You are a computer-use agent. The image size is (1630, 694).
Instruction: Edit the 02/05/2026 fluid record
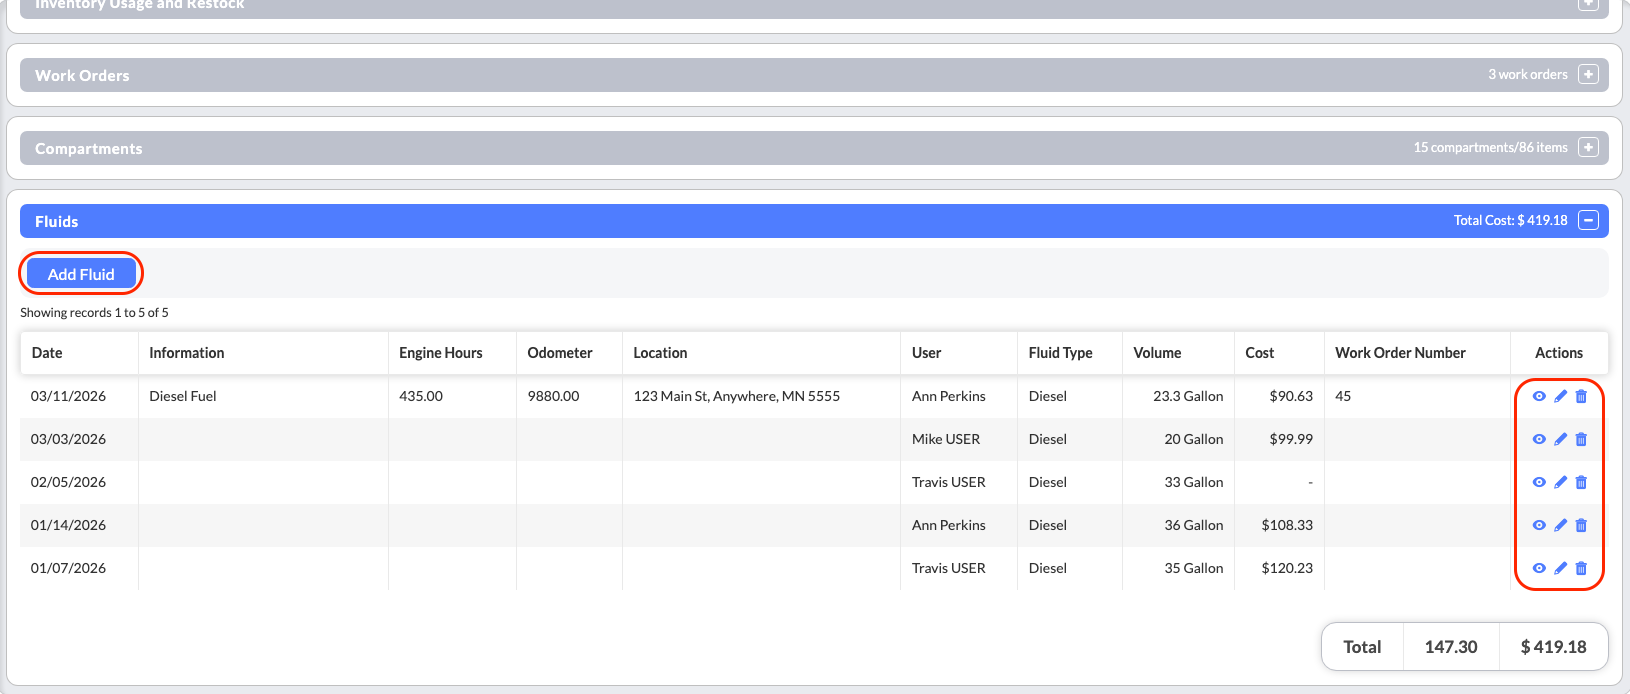click(x=1560, y=482)
